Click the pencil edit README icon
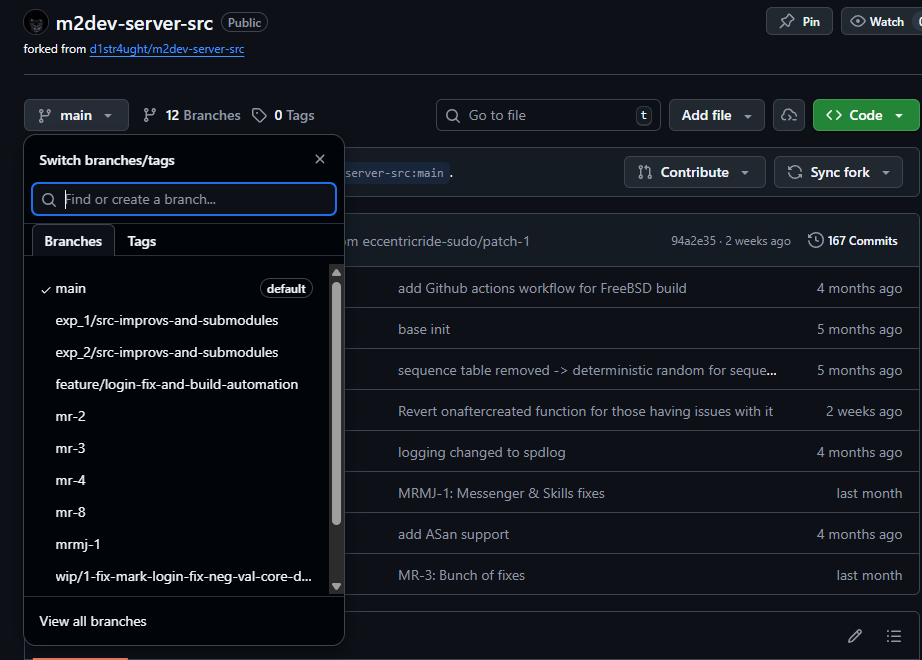 [855, 636]
